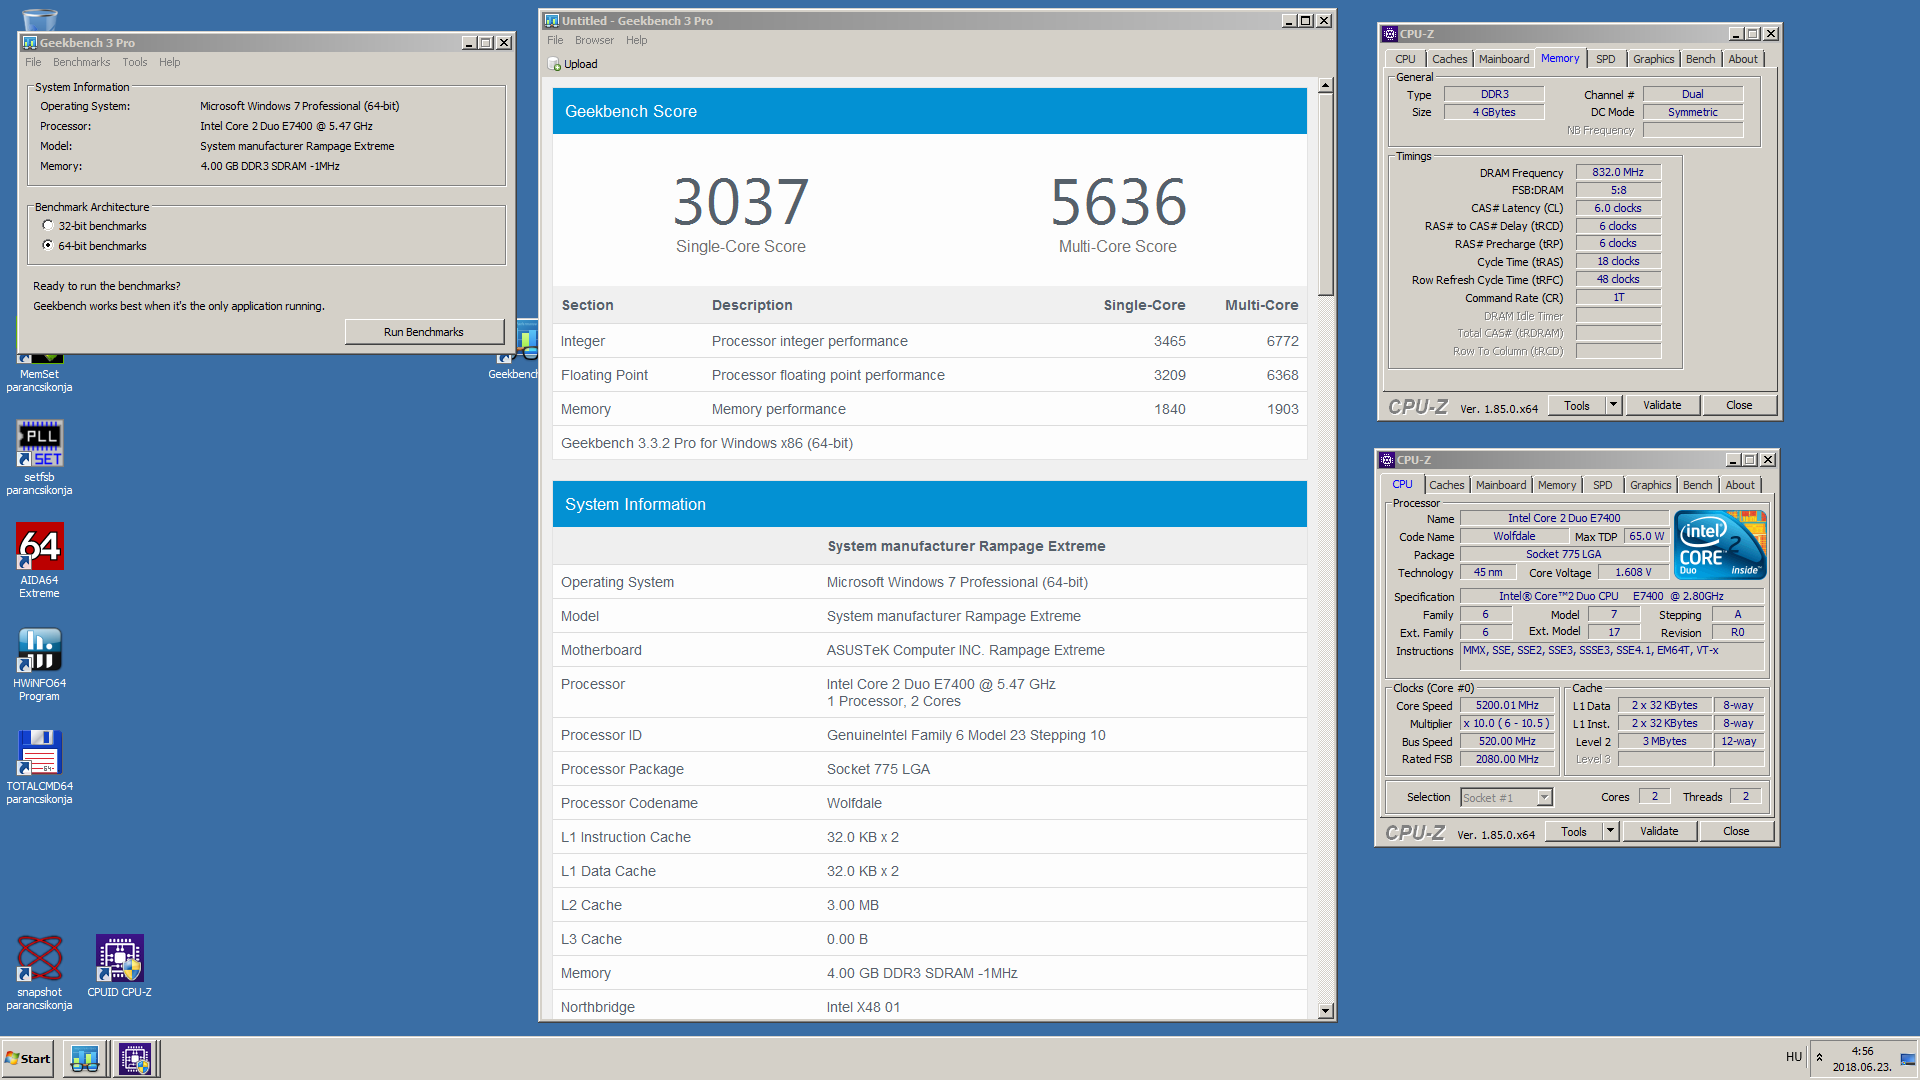Viewport: 1920px width, 1080px height.
Task: Open Help menu in Geekbench 3 Pro
Action: coord(169,62)
